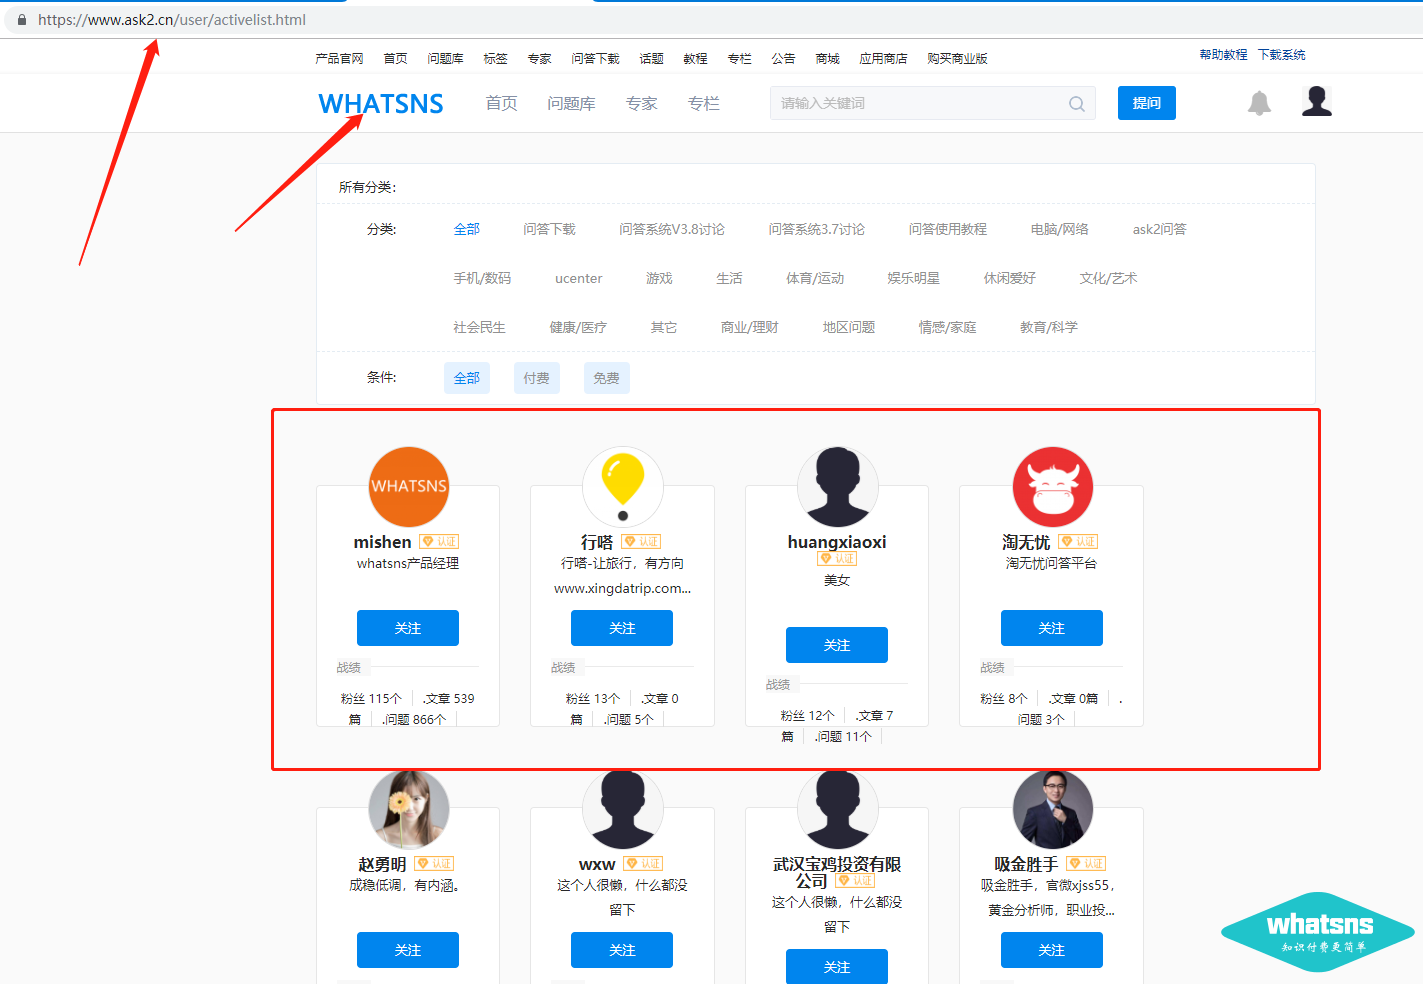This screenshot has height=984, width=1423.
Task: Follow mishen with the 关注 button
Action: (x=408, y=628)
